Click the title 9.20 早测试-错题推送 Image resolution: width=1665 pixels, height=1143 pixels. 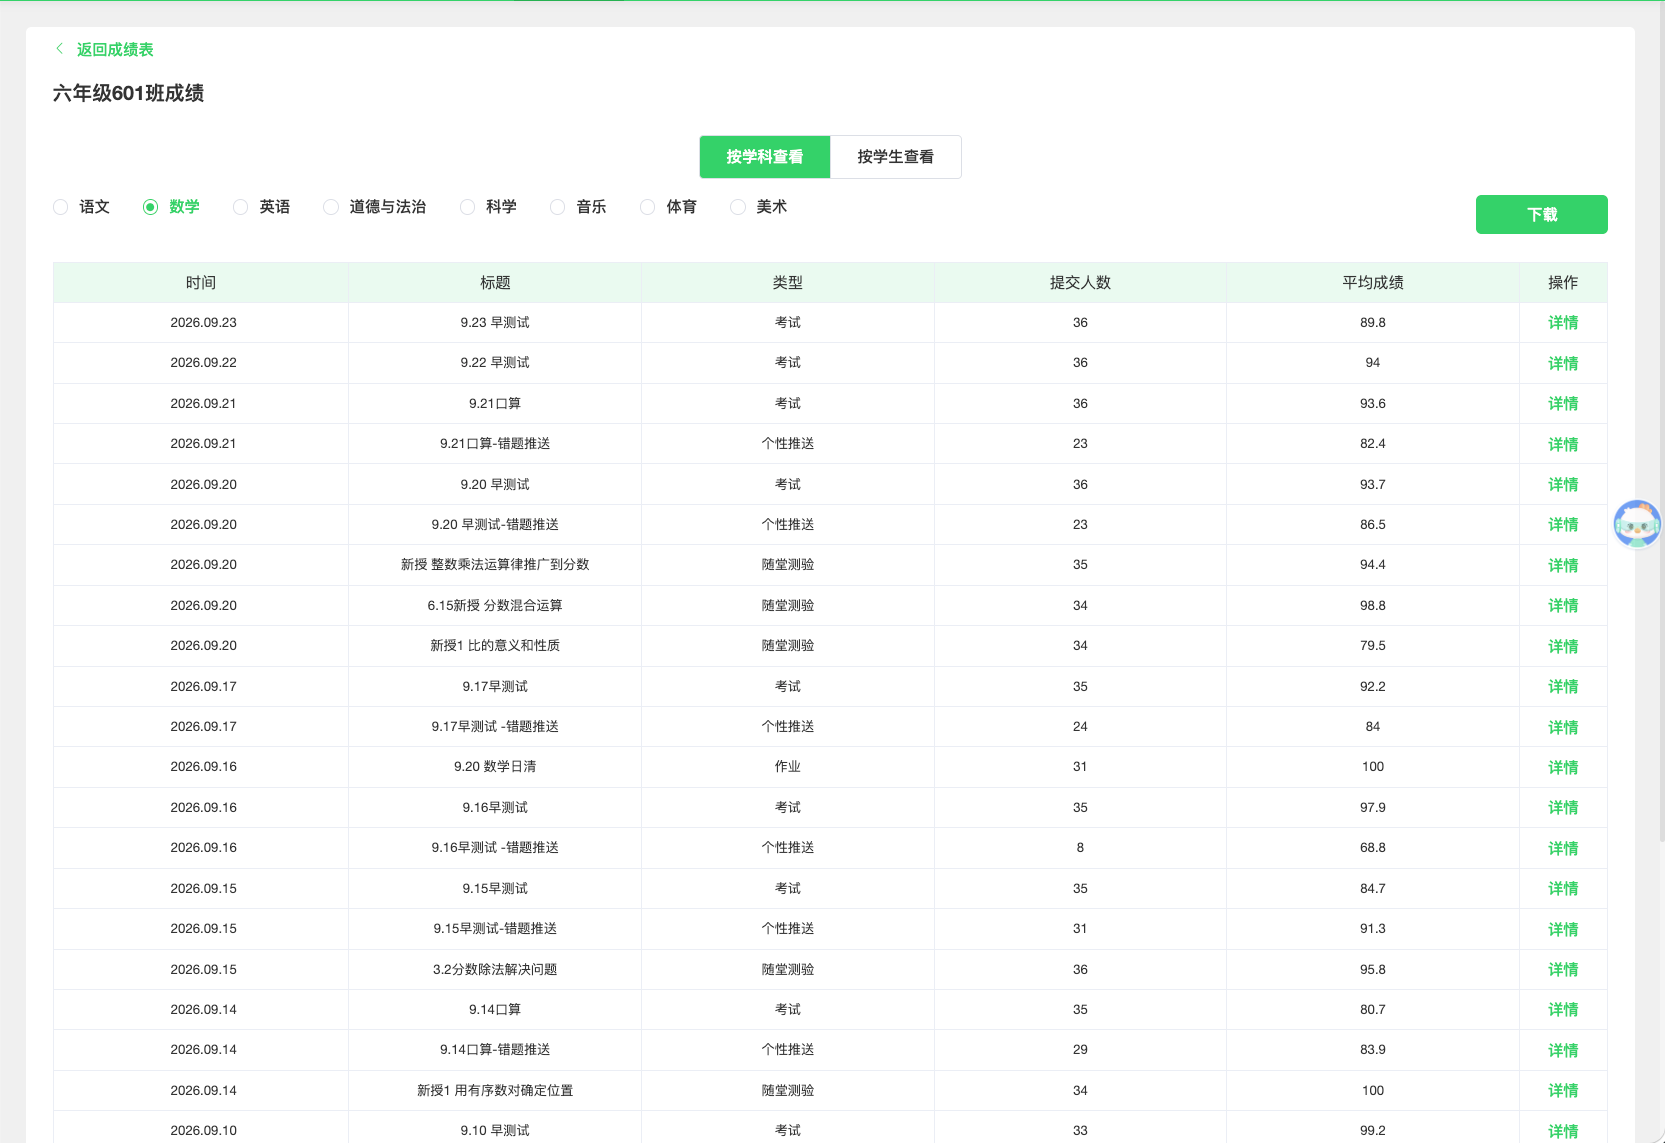[495, 524]
